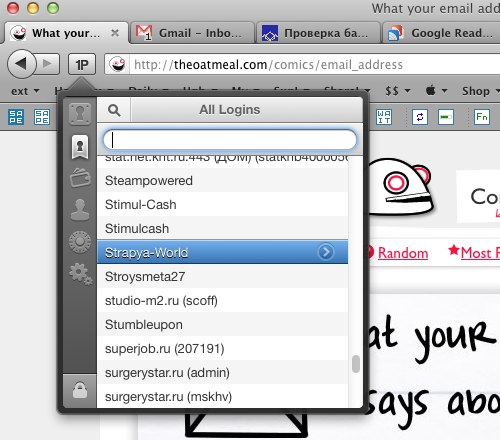The image size is (500, 440).
Task: Select the surgerystar.ru (mskhv) login
Action: tap(222, 396)
